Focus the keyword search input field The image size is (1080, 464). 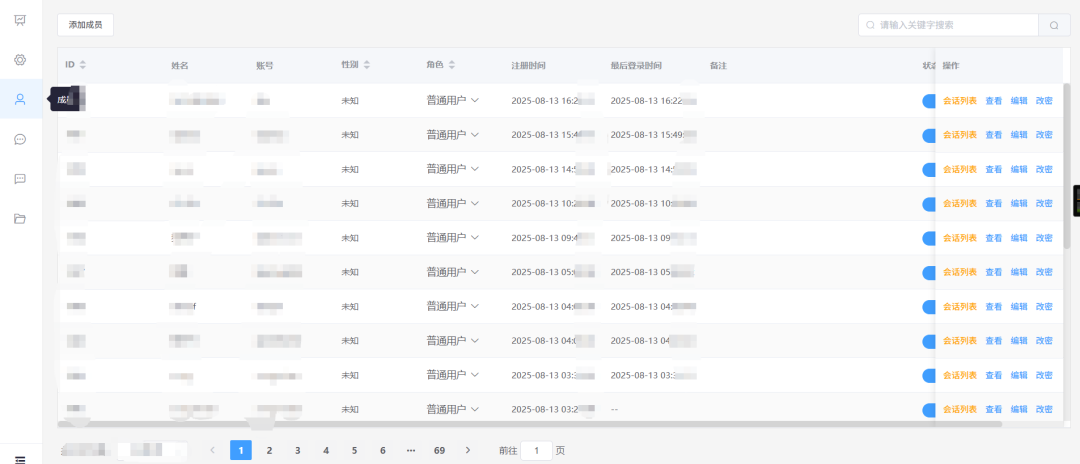pos(948,25)
